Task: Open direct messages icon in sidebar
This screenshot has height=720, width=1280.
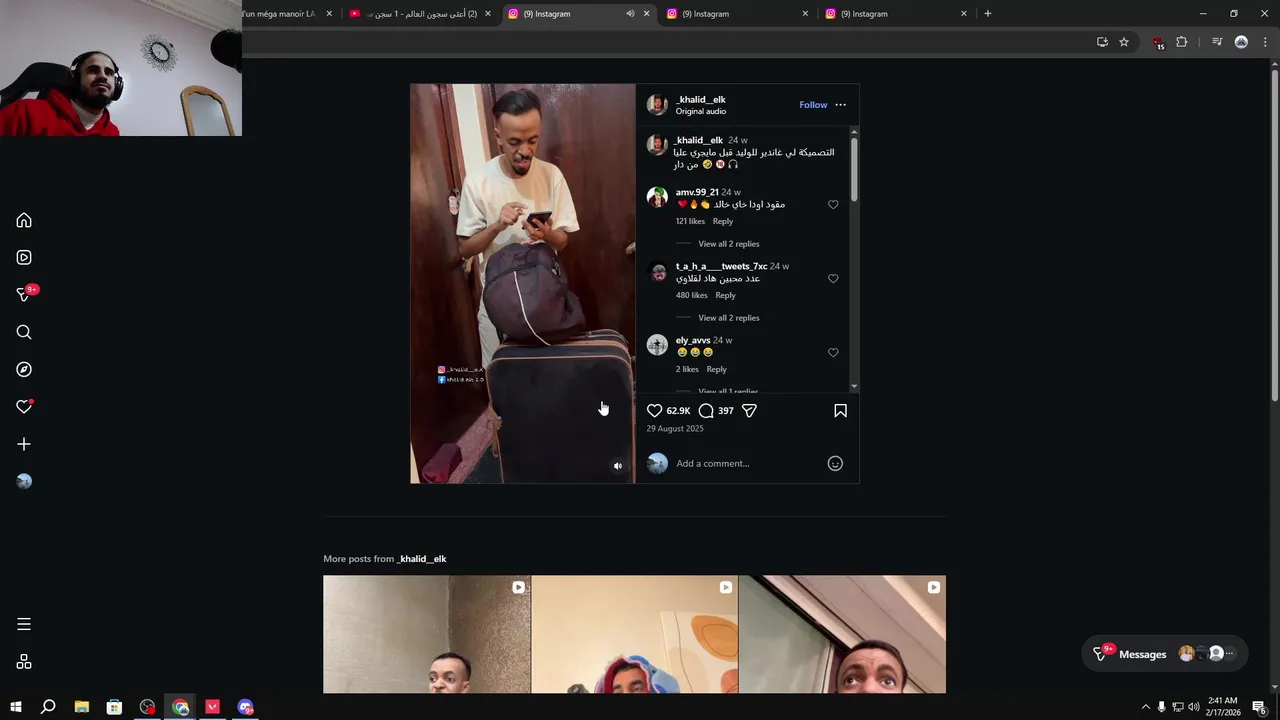Action: 24,294
